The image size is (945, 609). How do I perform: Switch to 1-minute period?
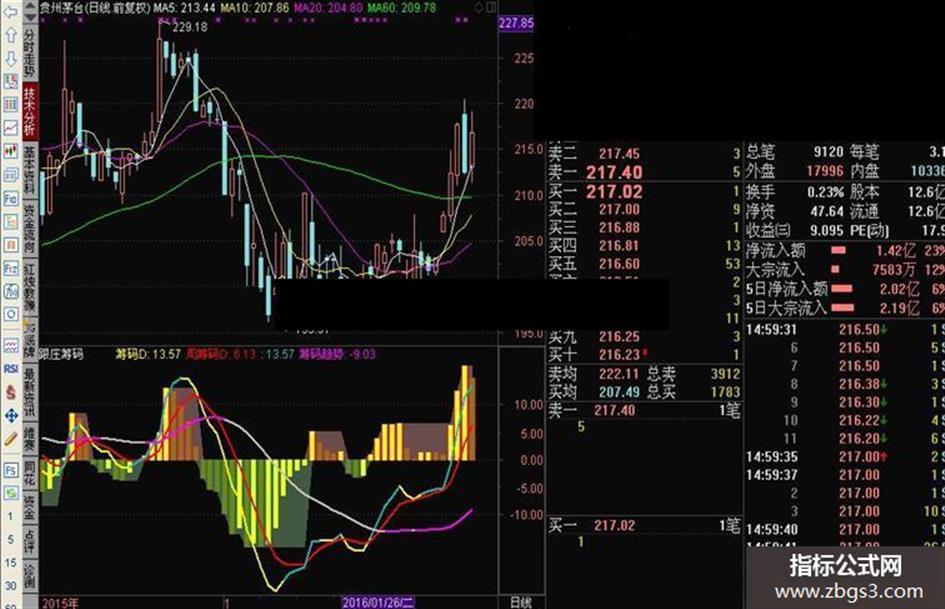10,517
